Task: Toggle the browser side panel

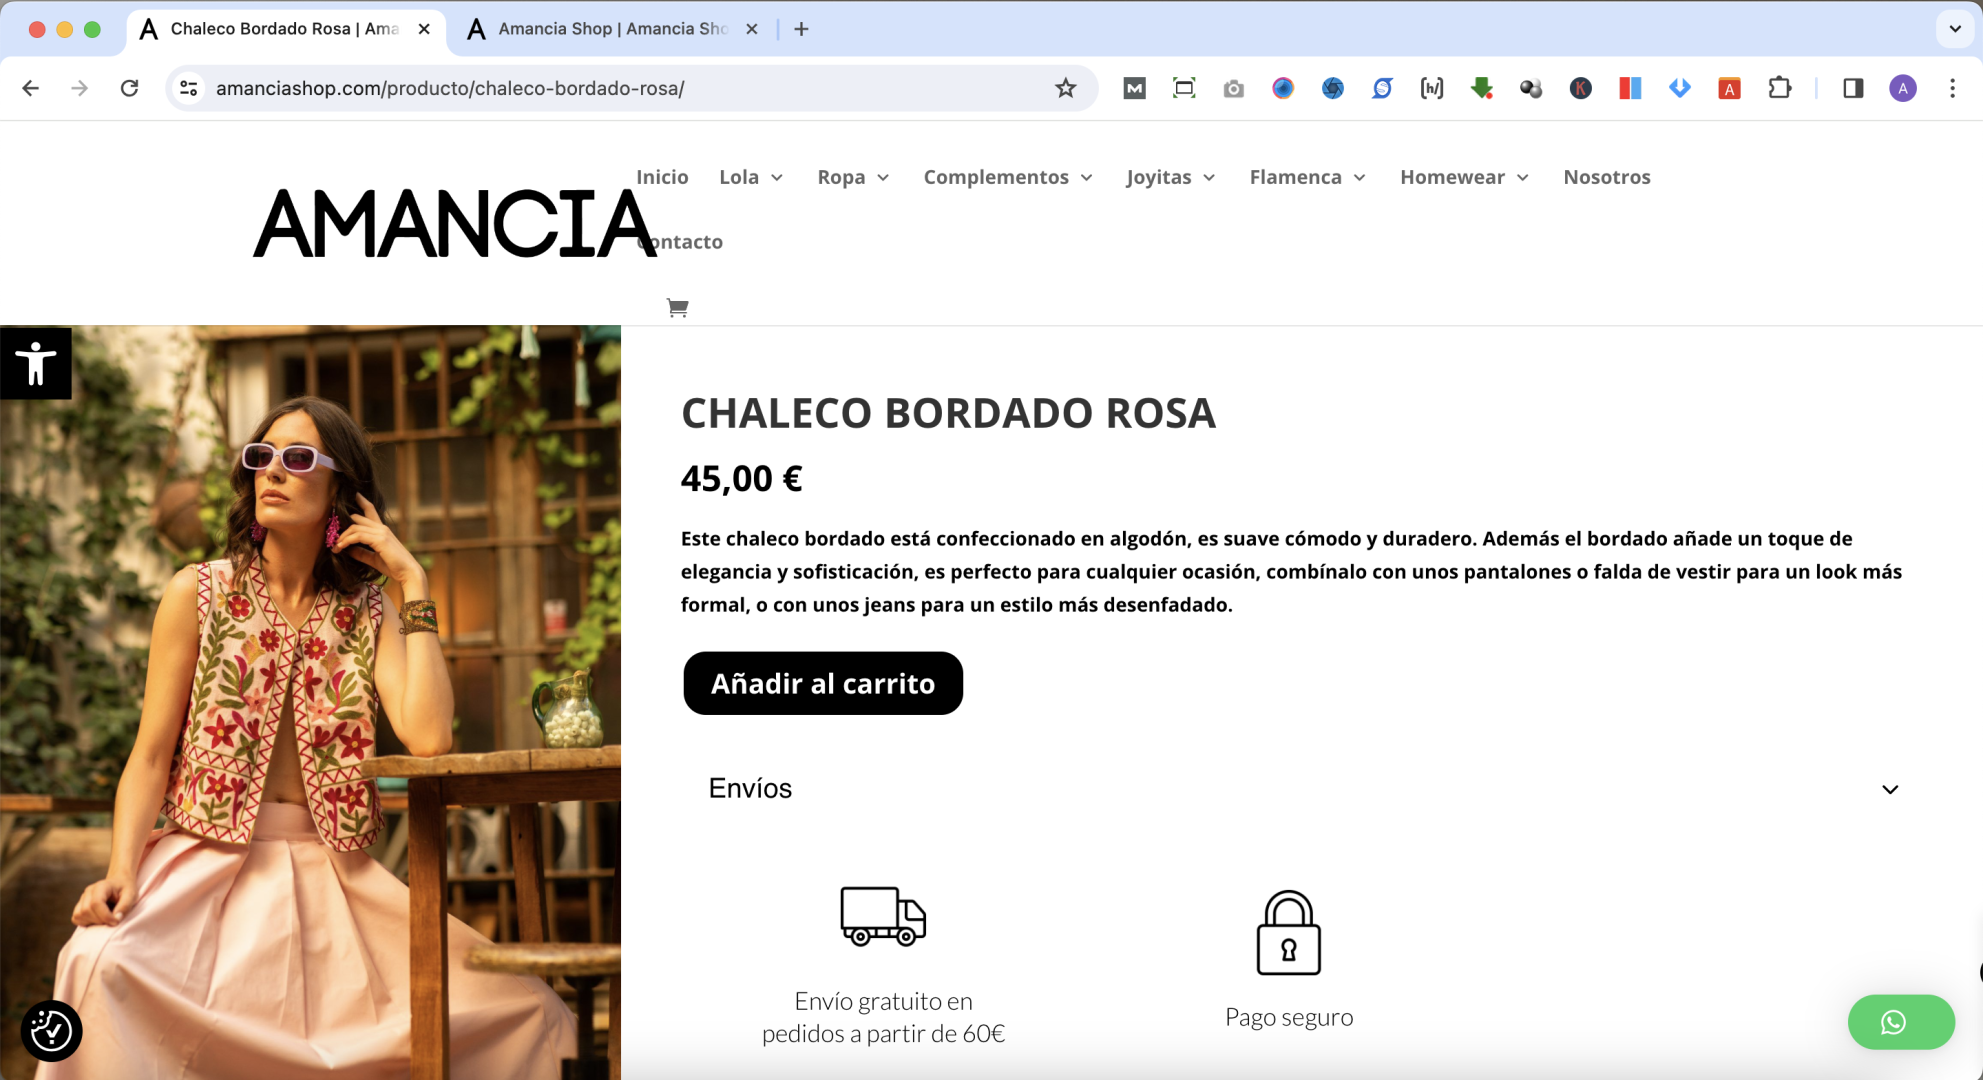Action: tap(1853, 88)
